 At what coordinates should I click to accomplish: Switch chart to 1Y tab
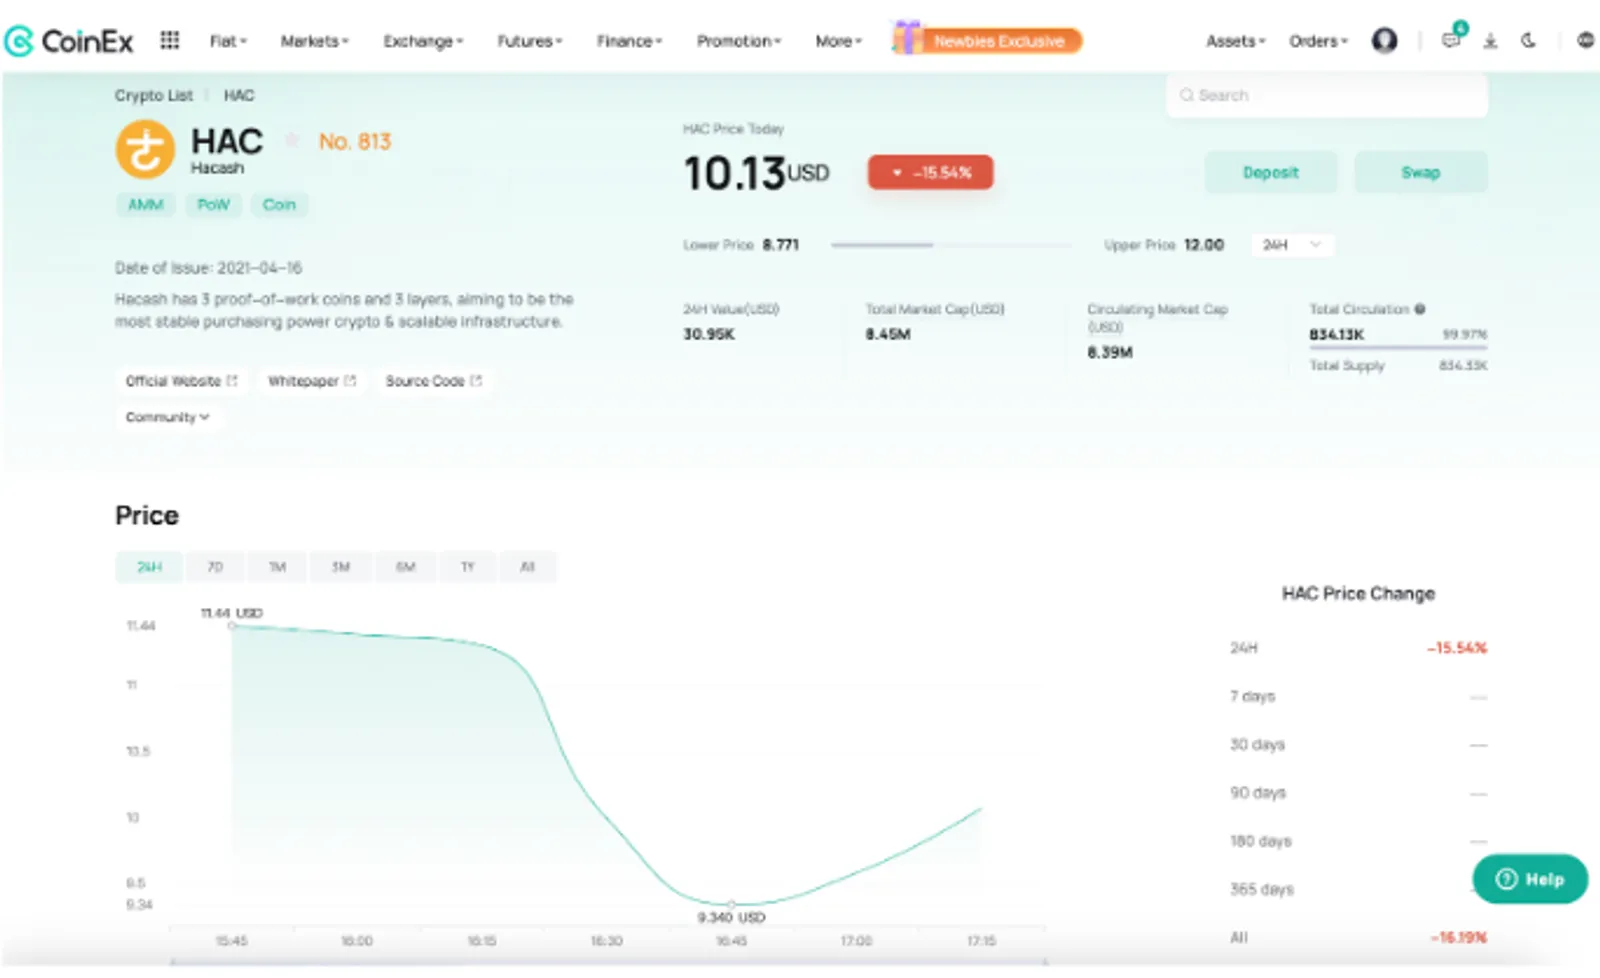pos(467,567)
